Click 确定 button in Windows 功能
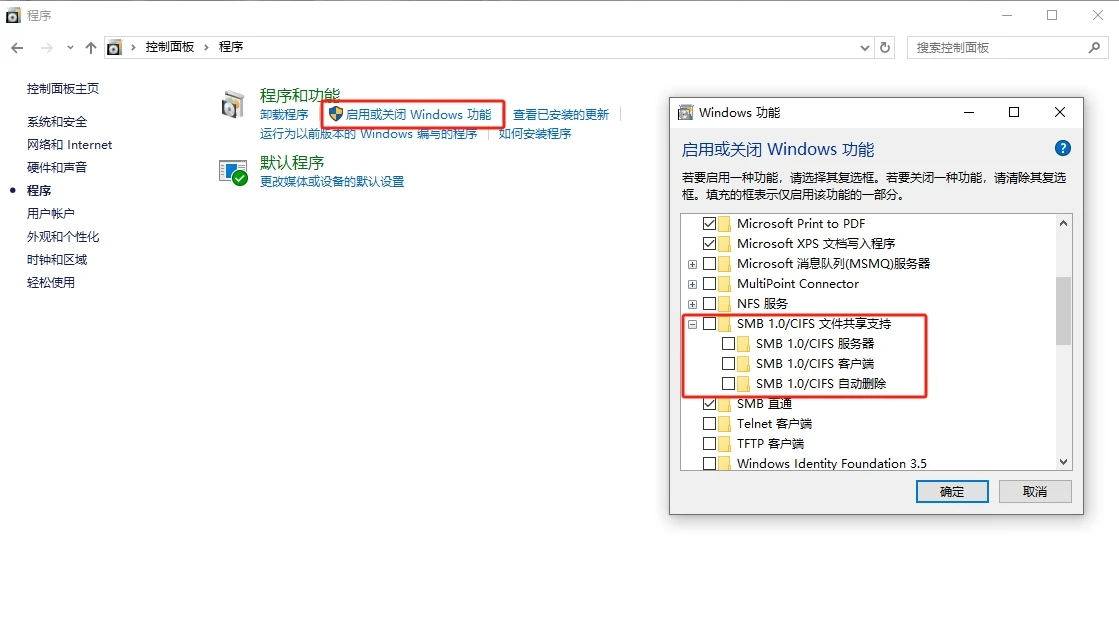Viewport: 1119px width, 633px height. click(952, 492)
